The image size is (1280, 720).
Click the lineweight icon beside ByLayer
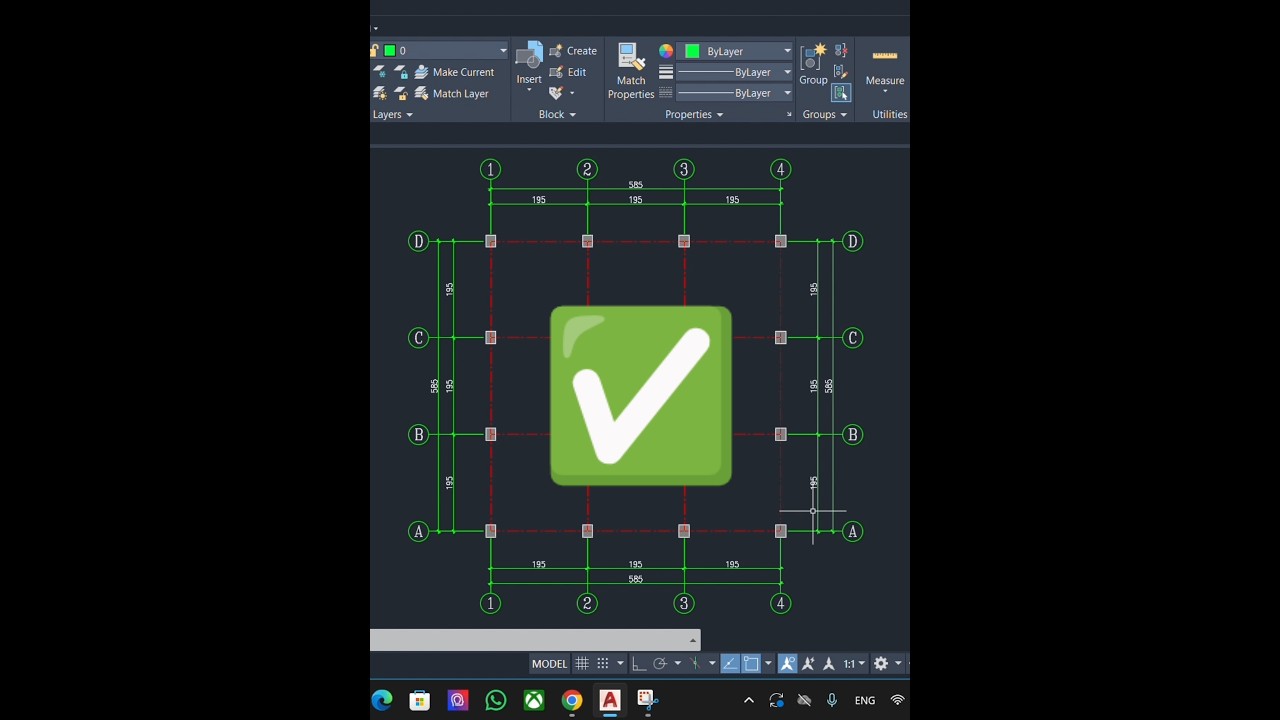pyautogui.click(x=666, y=72)
